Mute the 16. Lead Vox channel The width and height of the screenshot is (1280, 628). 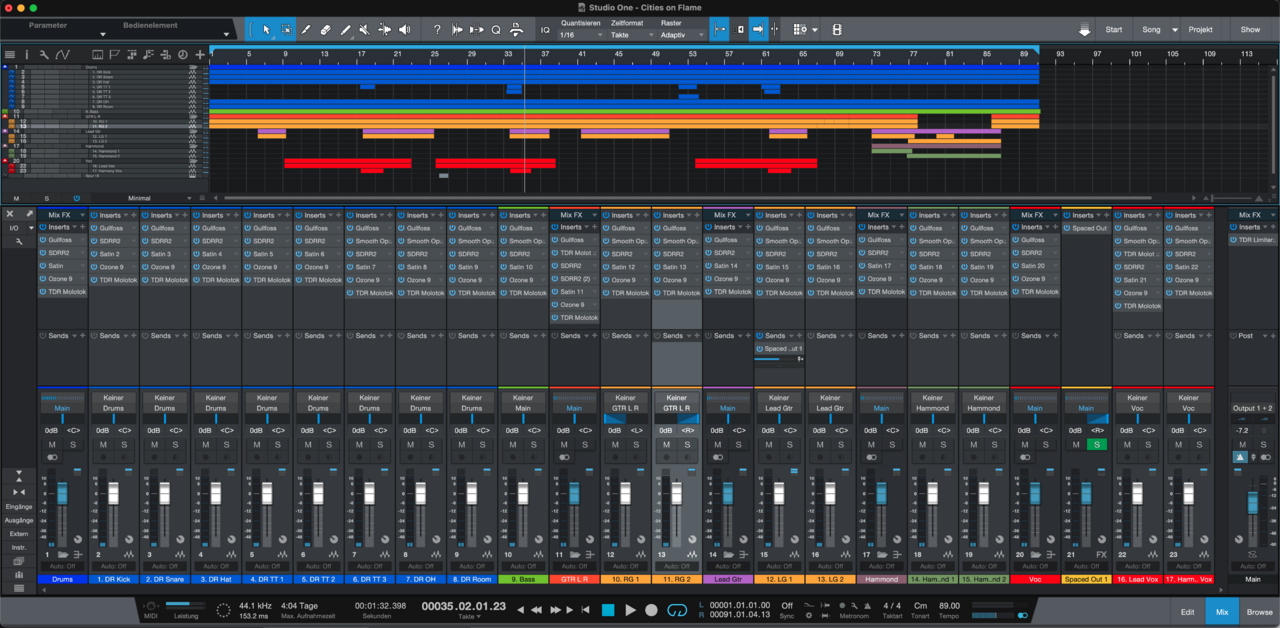coord(1127,444)
